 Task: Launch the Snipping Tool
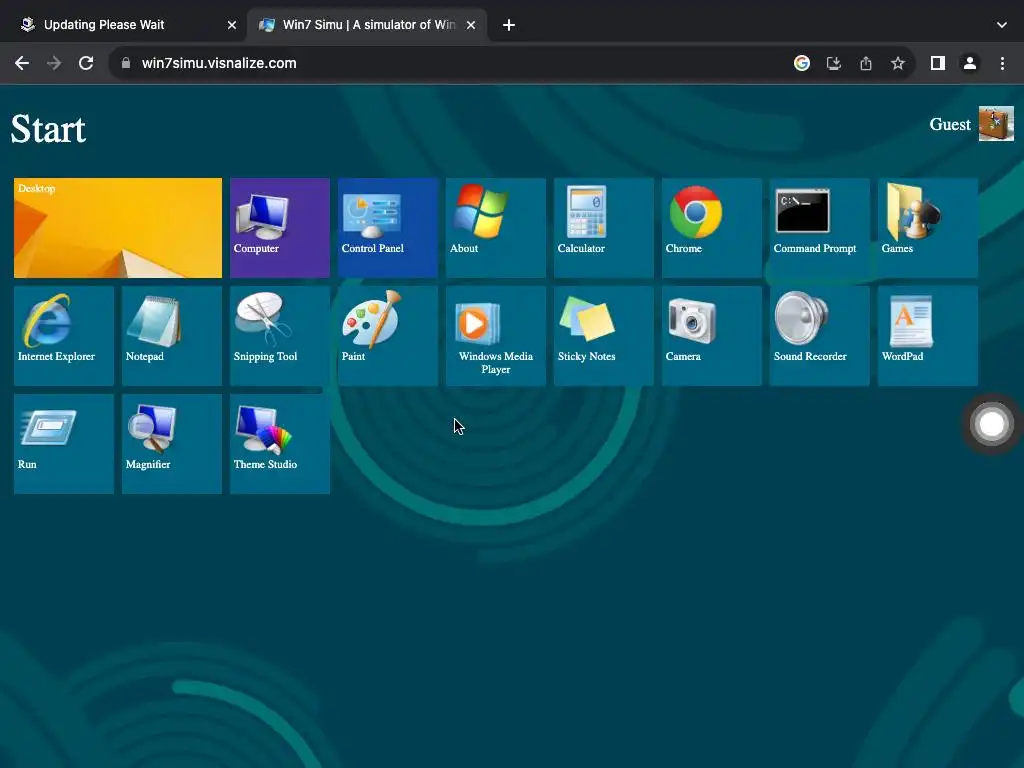click(280, 336)
